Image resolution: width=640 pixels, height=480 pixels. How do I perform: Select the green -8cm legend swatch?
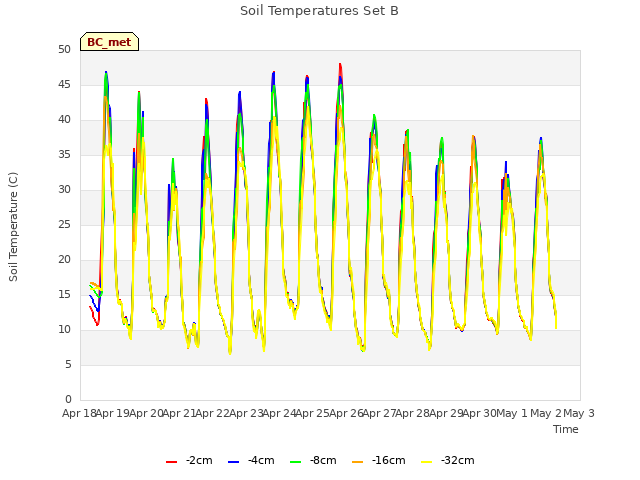(x=296, y=462)
